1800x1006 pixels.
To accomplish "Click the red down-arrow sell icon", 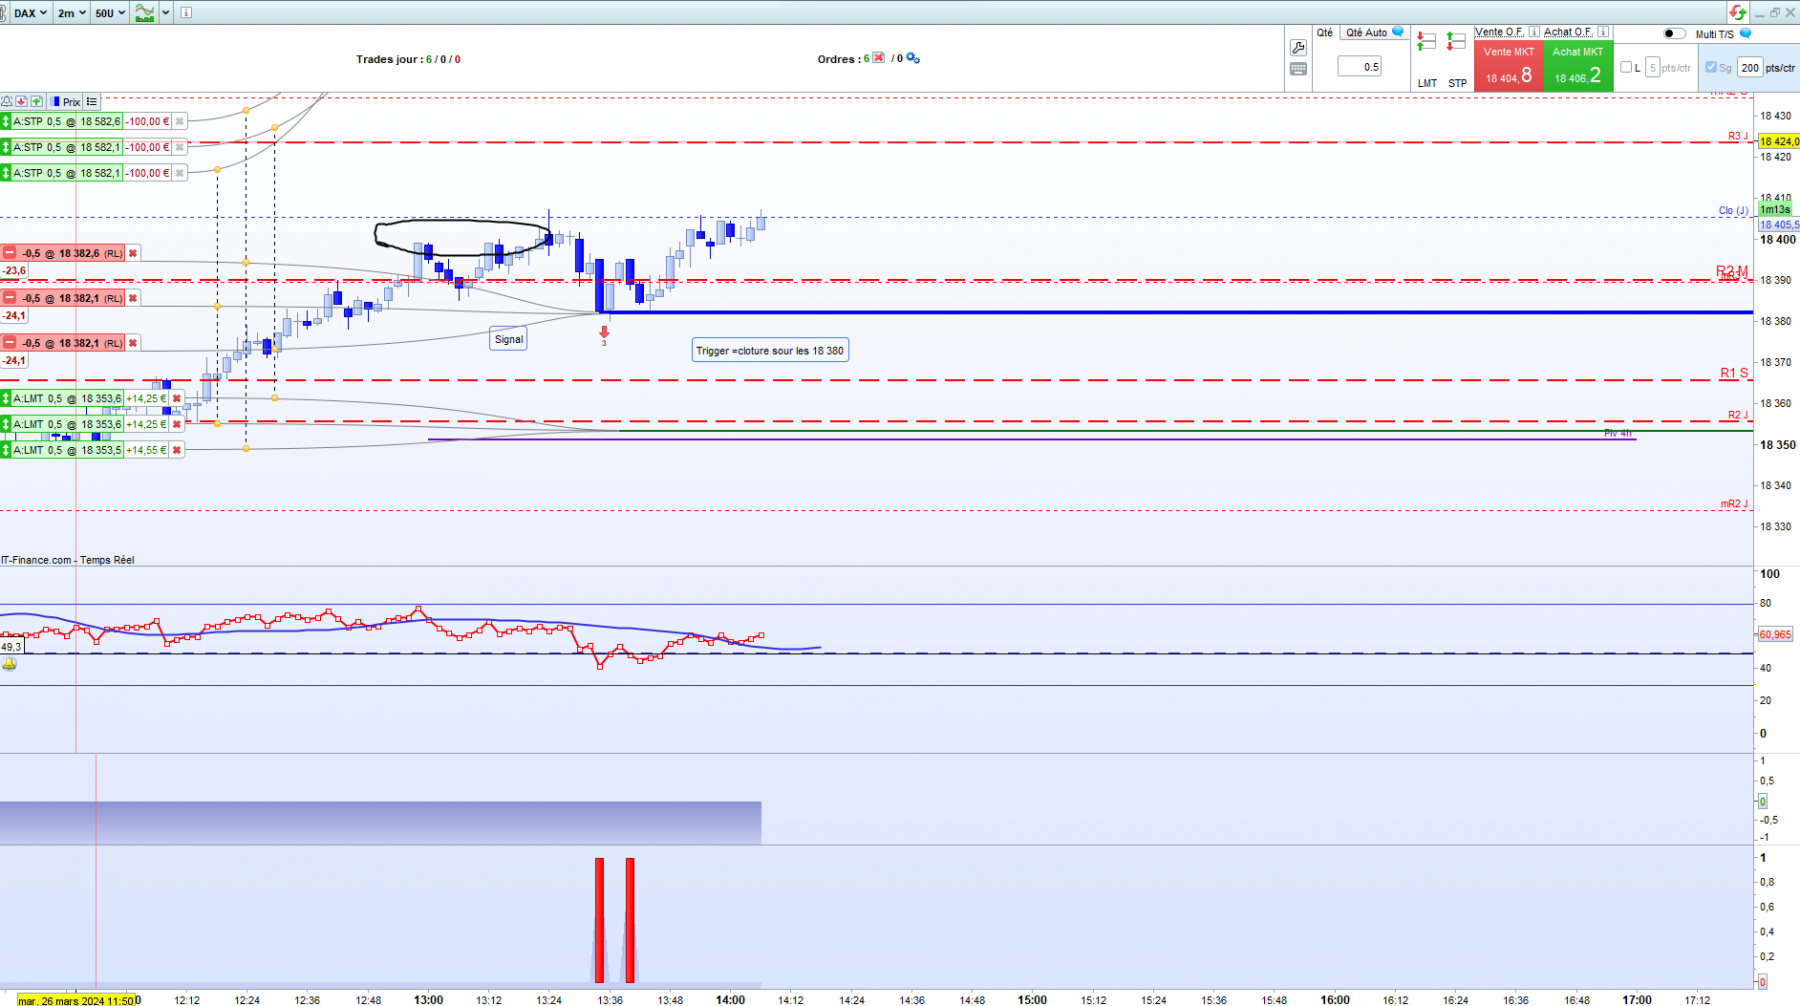I will pos(21,101).
